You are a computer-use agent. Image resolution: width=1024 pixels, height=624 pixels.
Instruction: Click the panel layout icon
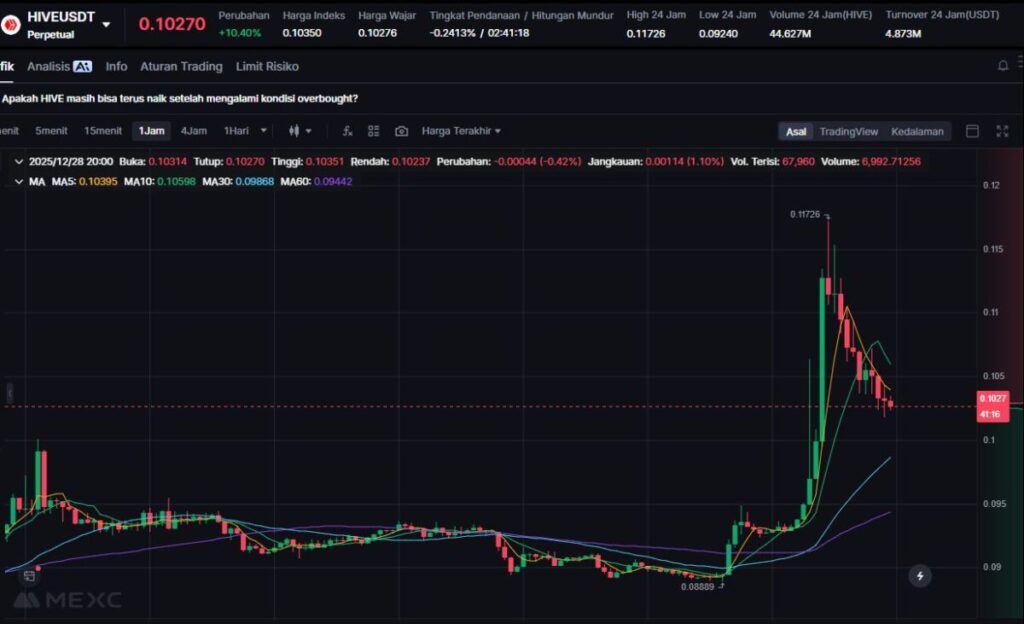tap(972, 131)
